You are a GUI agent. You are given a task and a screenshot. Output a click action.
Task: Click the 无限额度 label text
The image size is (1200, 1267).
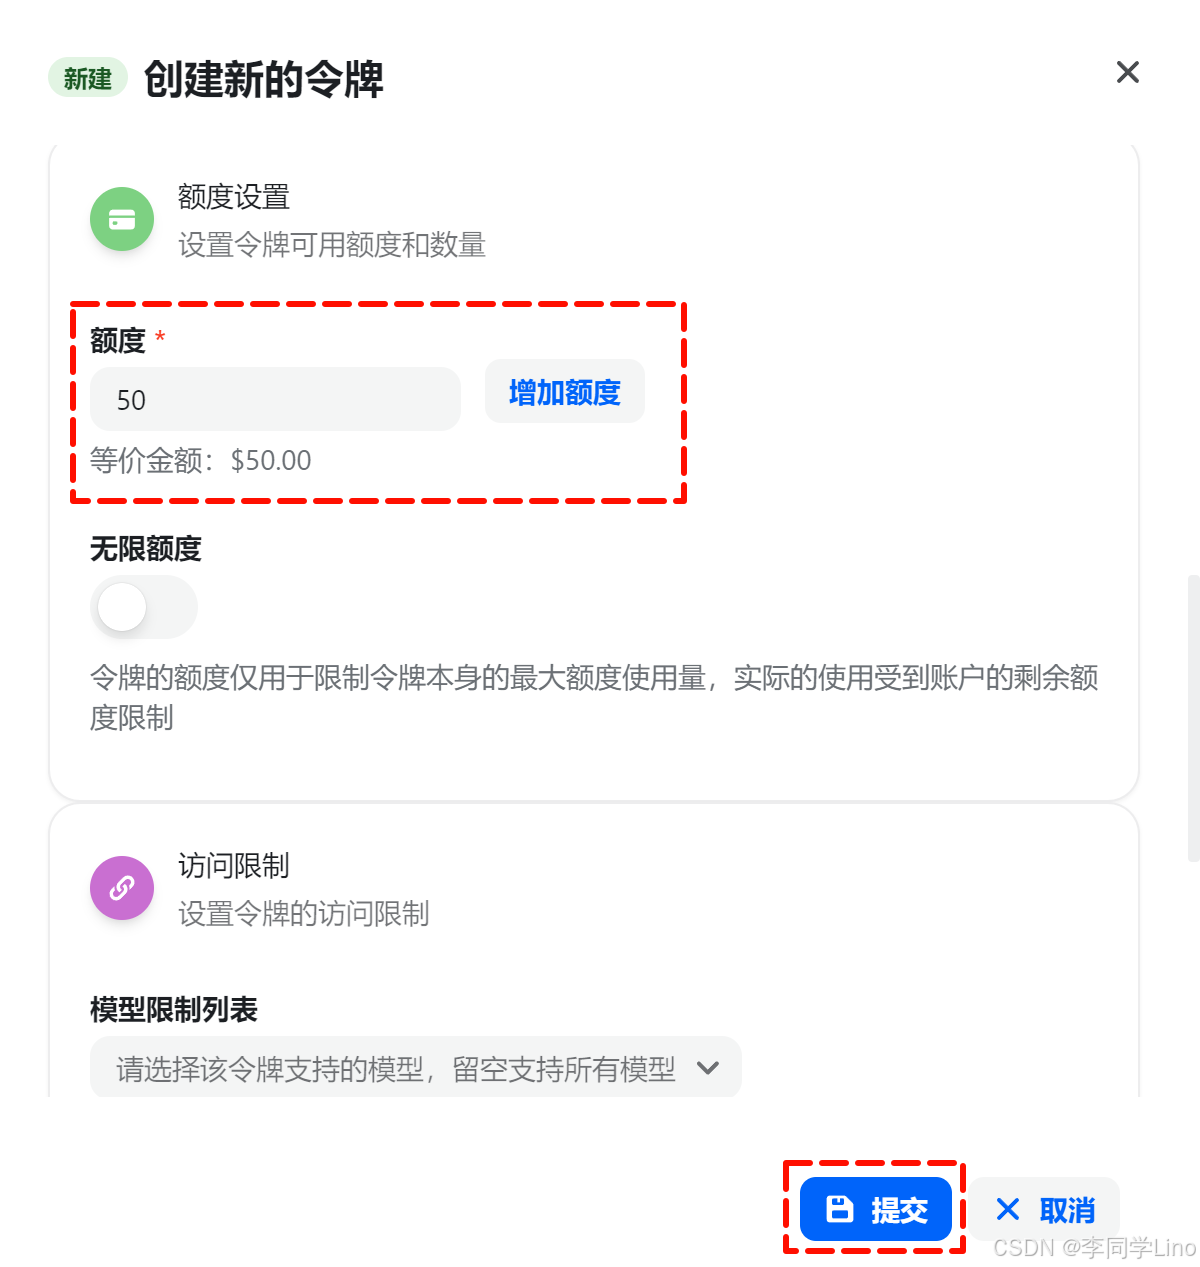coord(146,549)
